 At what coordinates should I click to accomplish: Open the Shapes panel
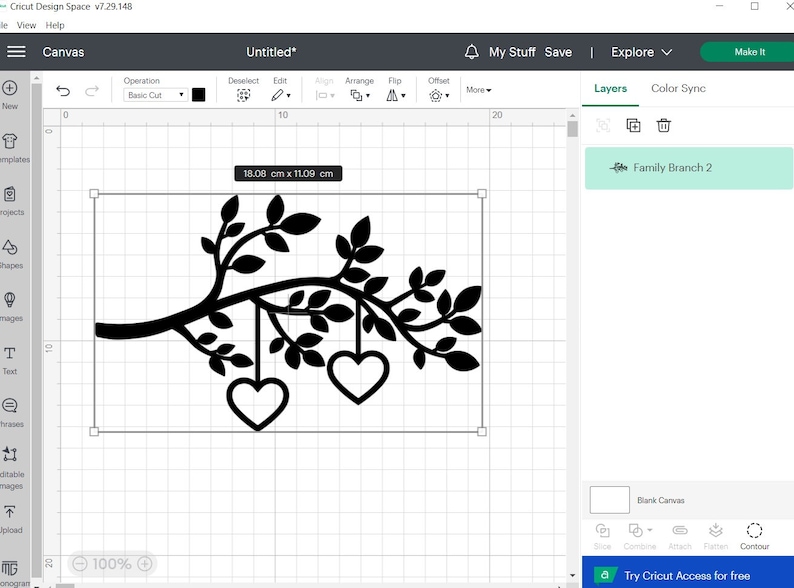tap(10, 252)
